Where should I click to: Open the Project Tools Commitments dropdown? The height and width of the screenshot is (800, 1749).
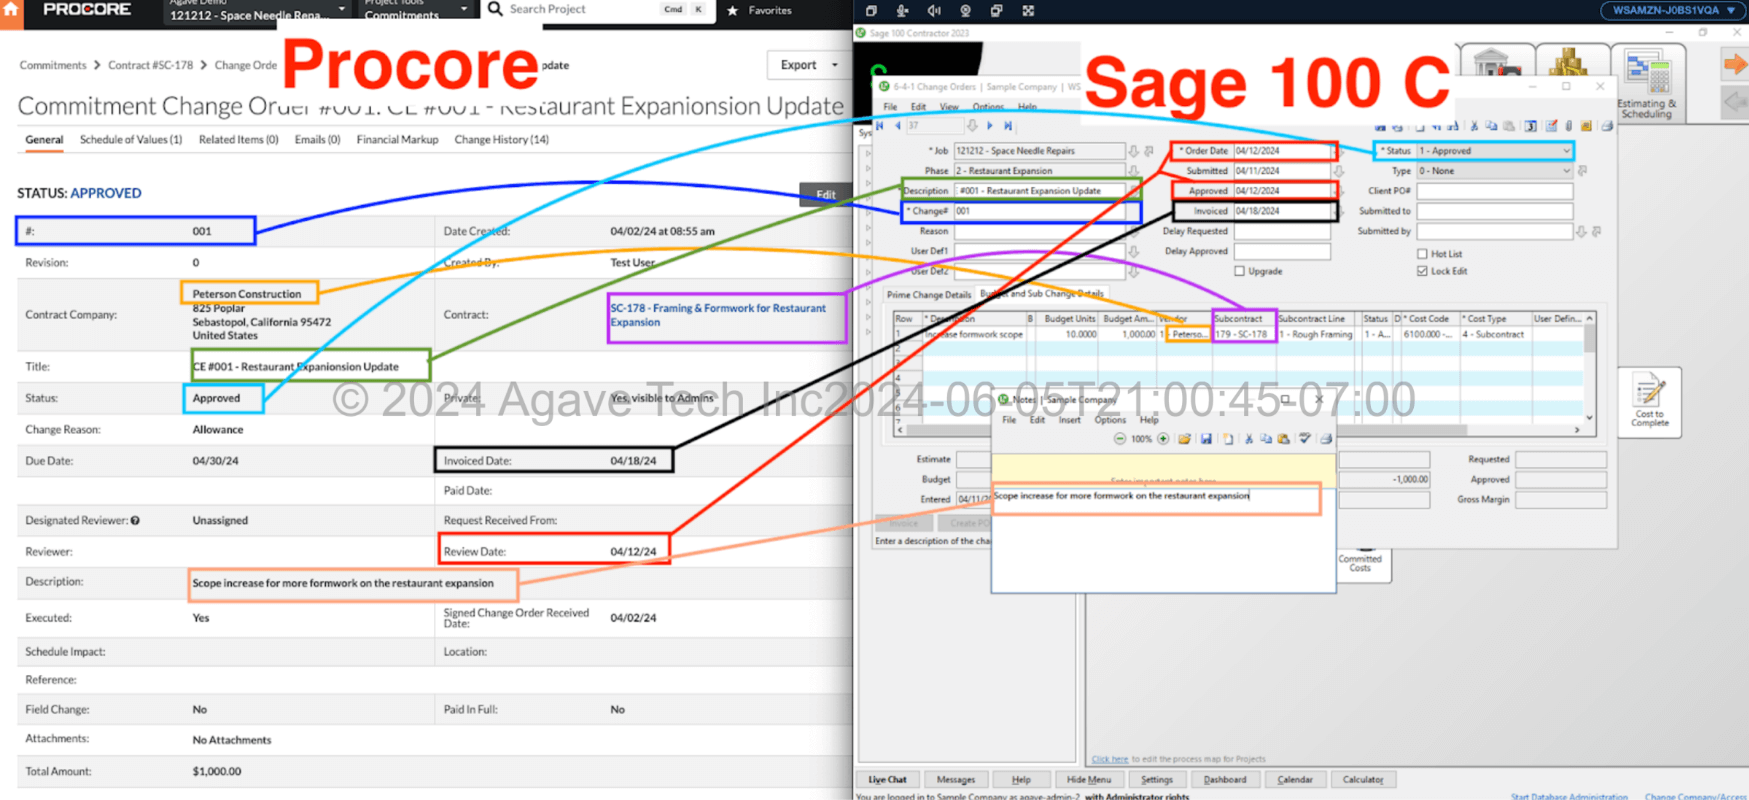(415, 10)
